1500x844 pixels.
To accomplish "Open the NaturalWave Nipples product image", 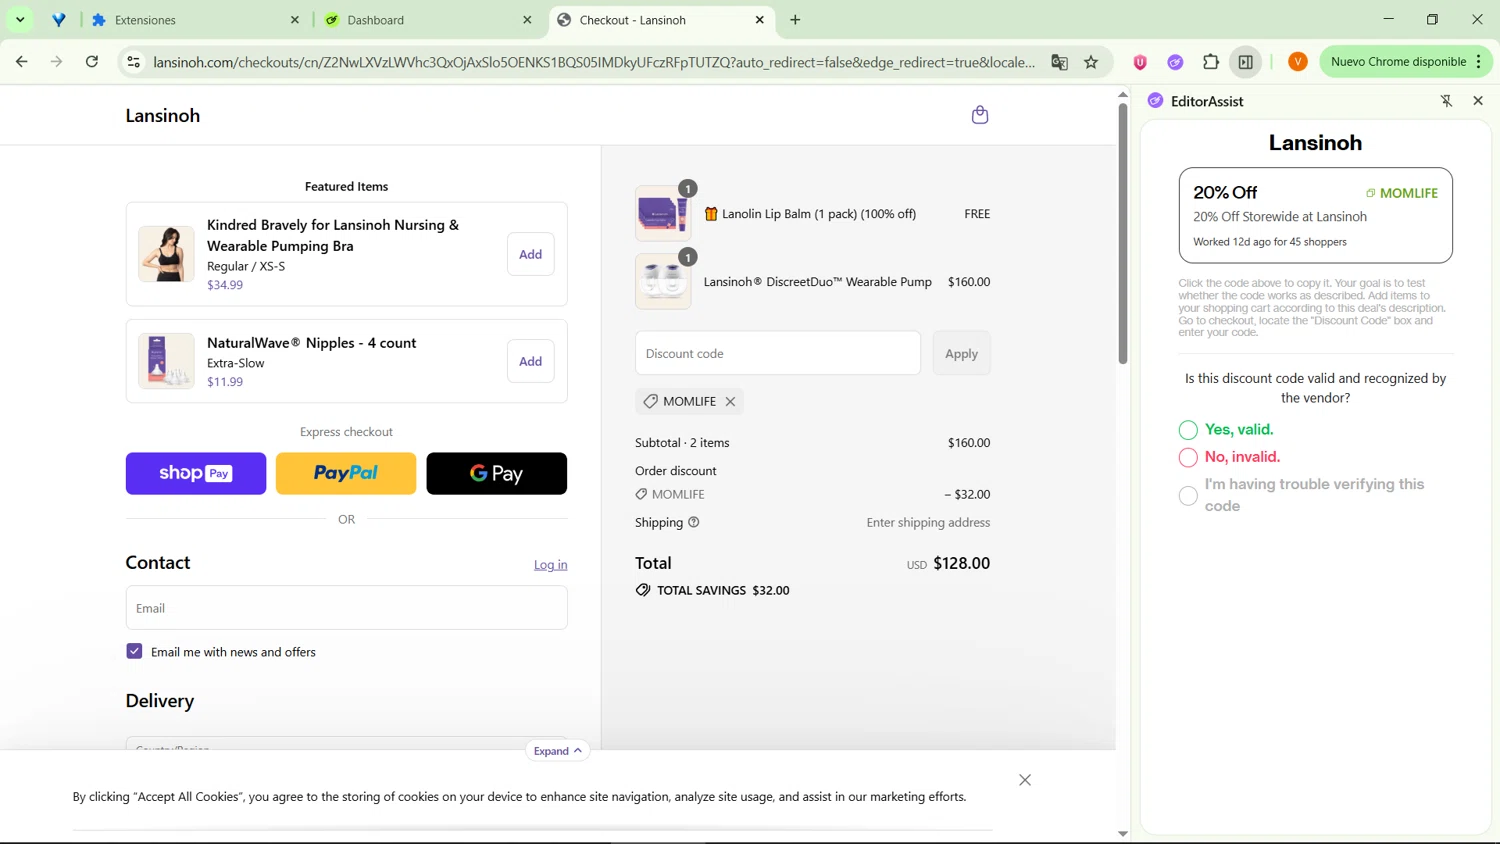I will click(166, 361).
